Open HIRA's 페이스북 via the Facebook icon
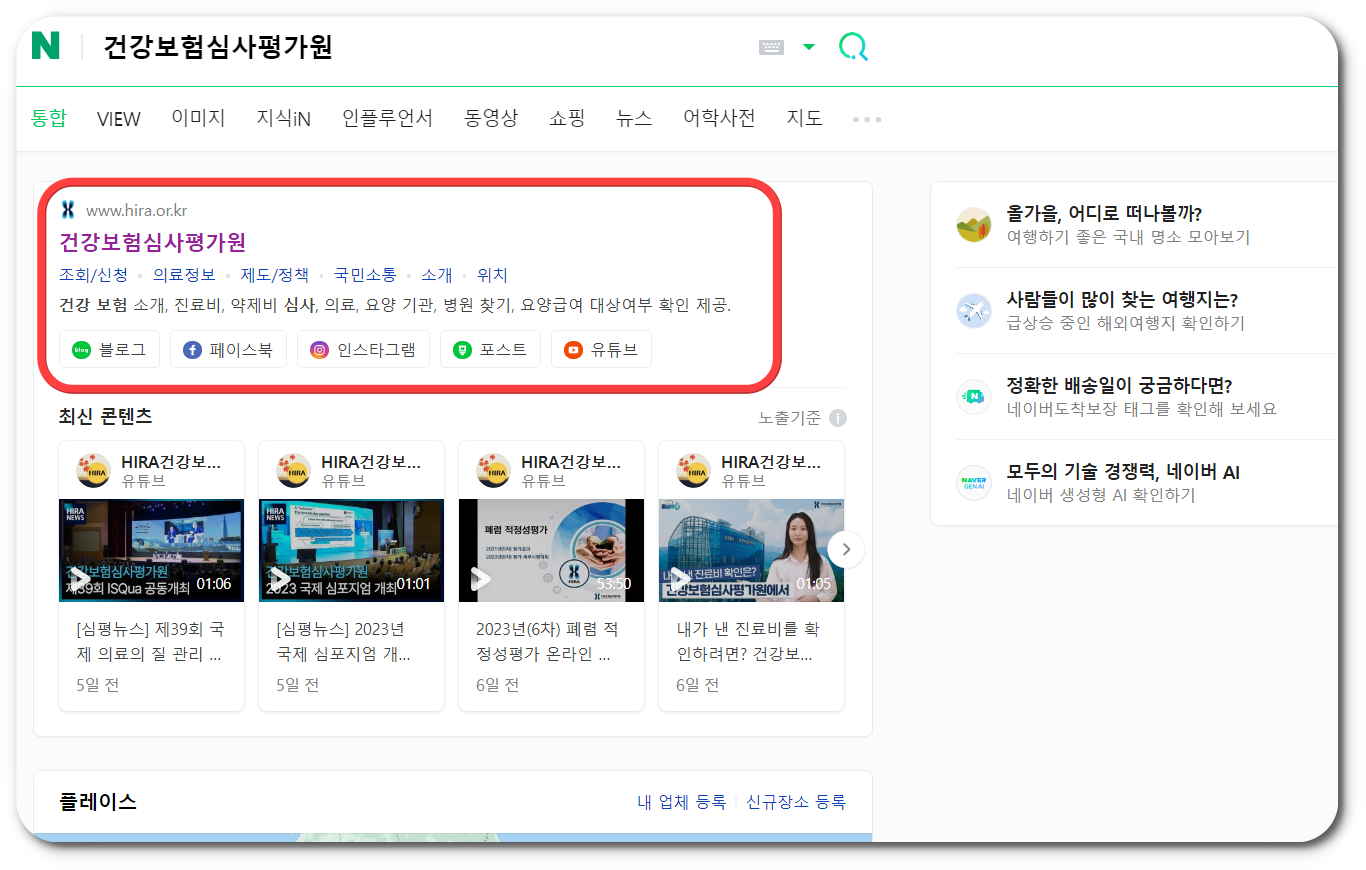 [190, 349]
